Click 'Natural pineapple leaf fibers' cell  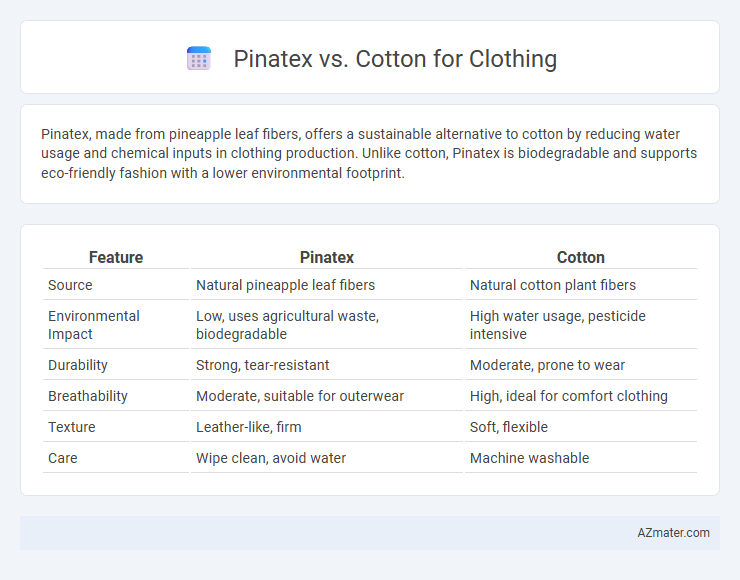[x=327, y=285]
